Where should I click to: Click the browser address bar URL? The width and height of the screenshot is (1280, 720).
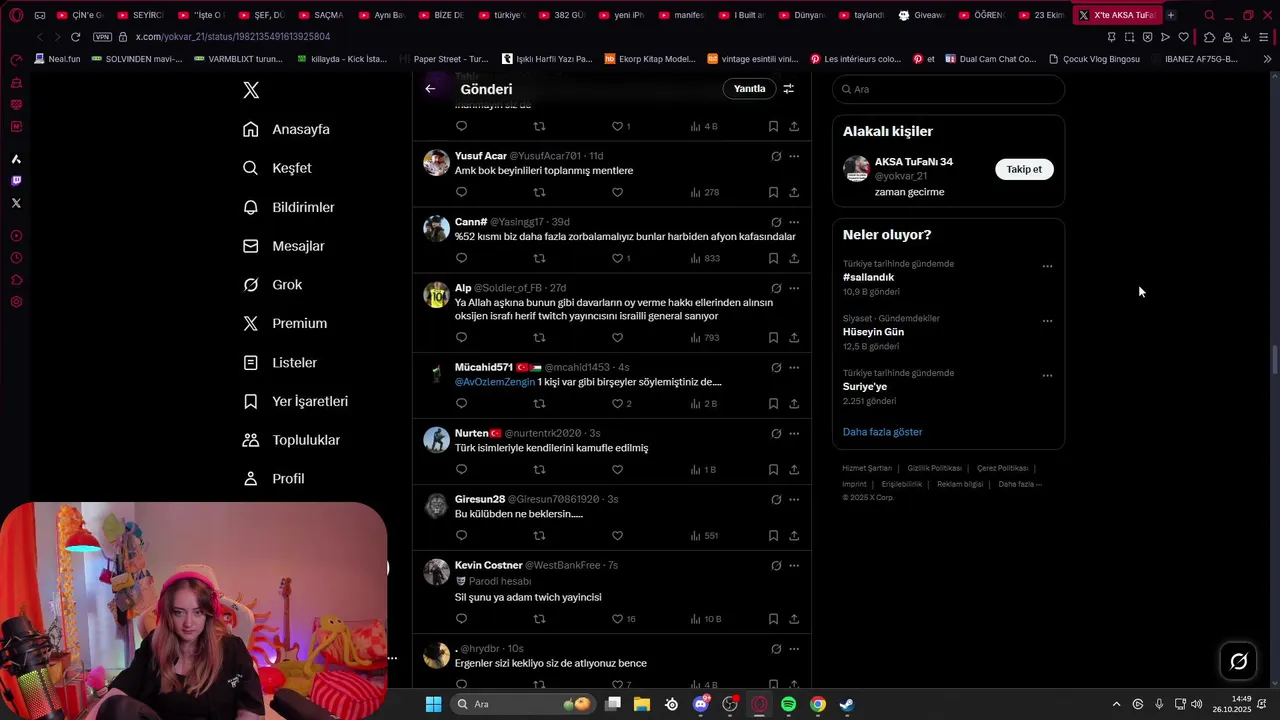[232, 37]
